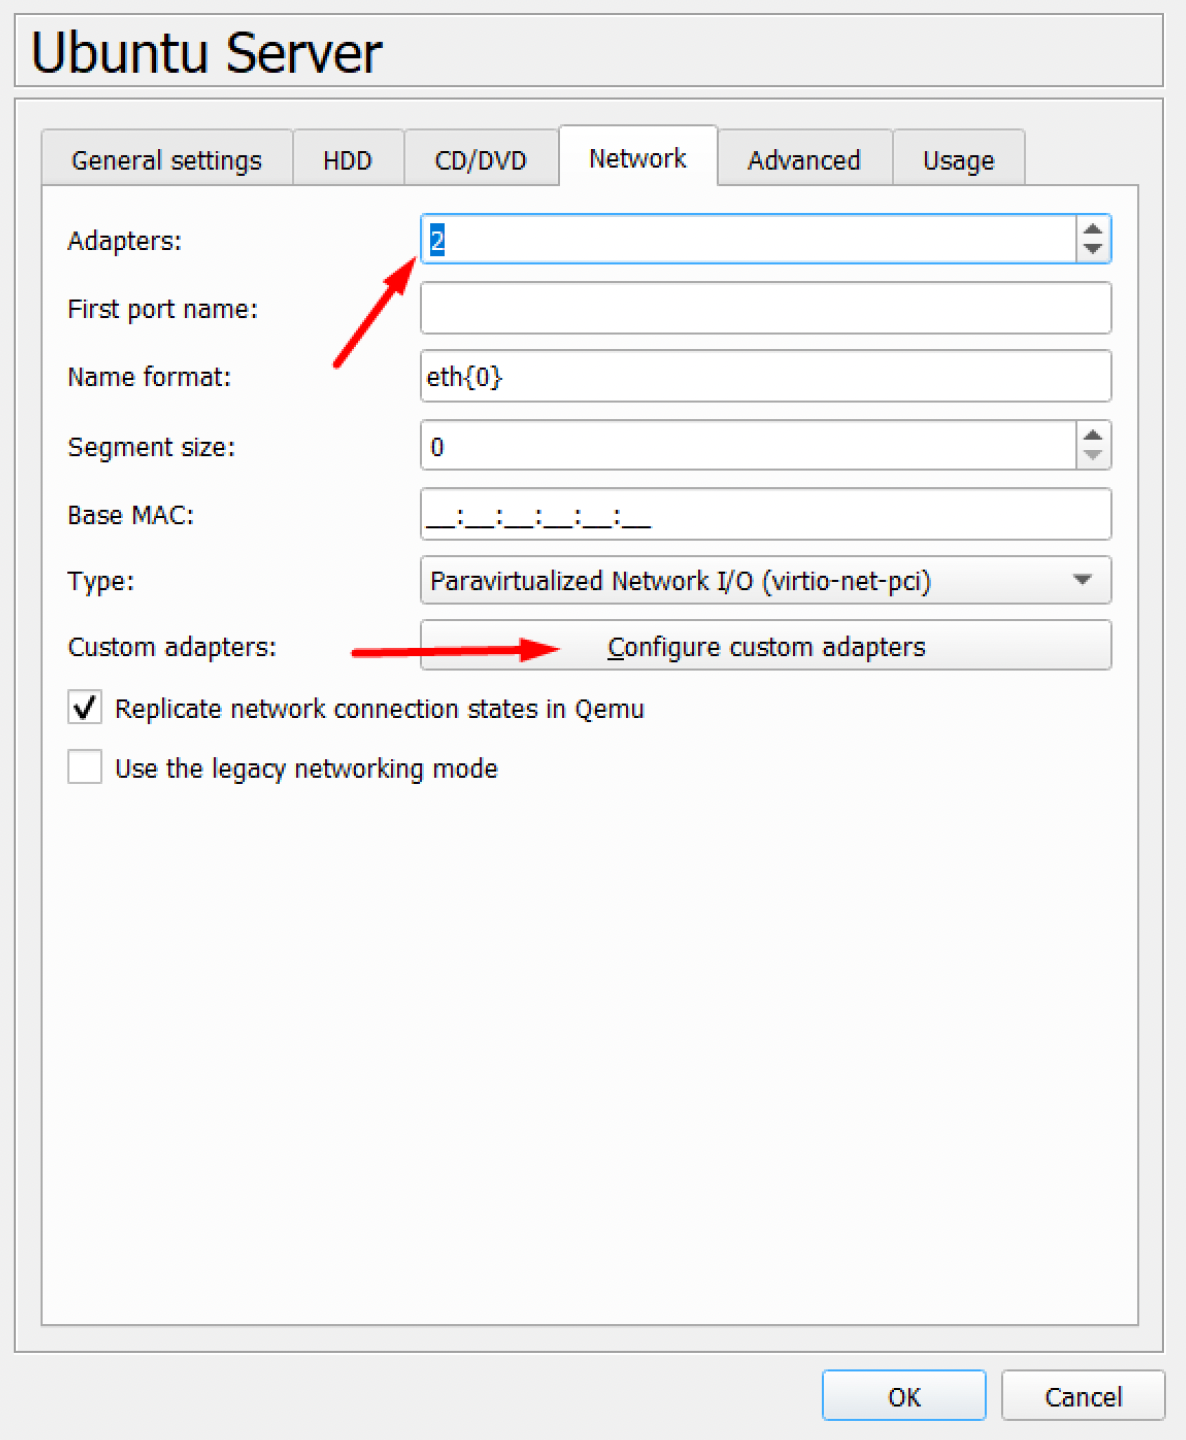1186x1440 pixels.
Task: Click Configure custom adapters button
Action: pos(765,646)
